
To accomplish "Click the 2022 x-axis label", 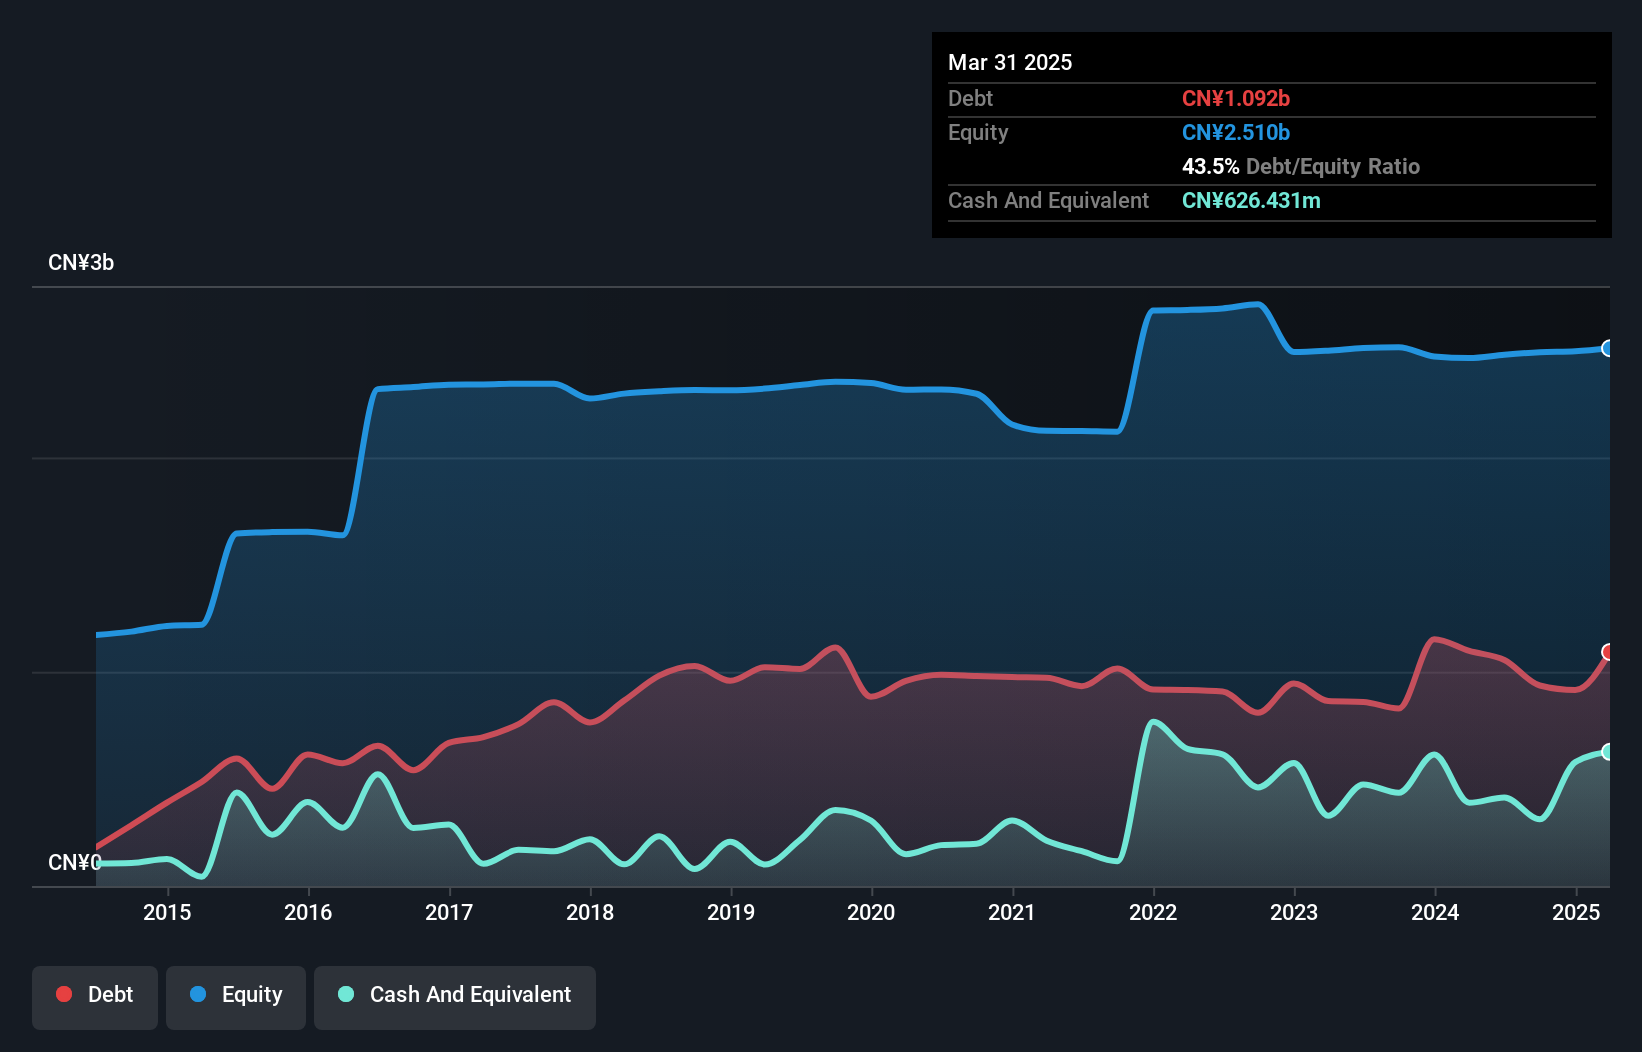I will click(1153, 912).
